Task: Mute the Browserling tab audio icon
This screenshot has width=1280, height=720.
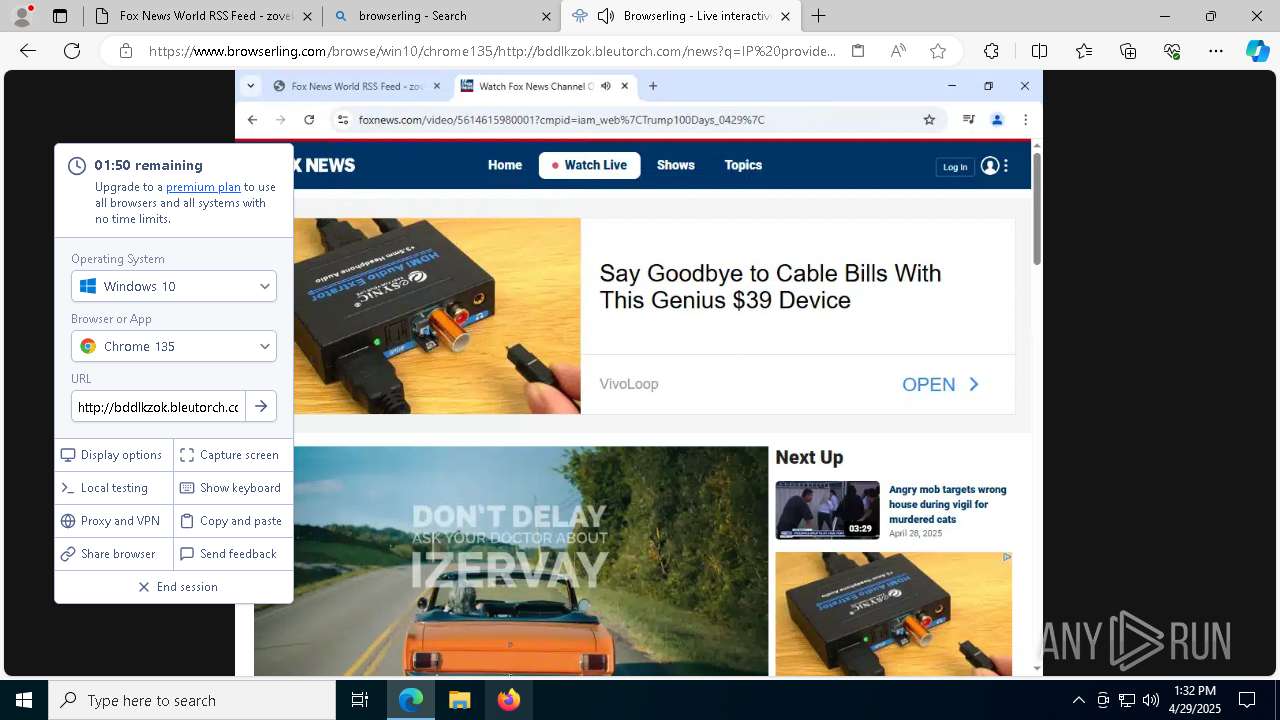Action: pos(605,16)
